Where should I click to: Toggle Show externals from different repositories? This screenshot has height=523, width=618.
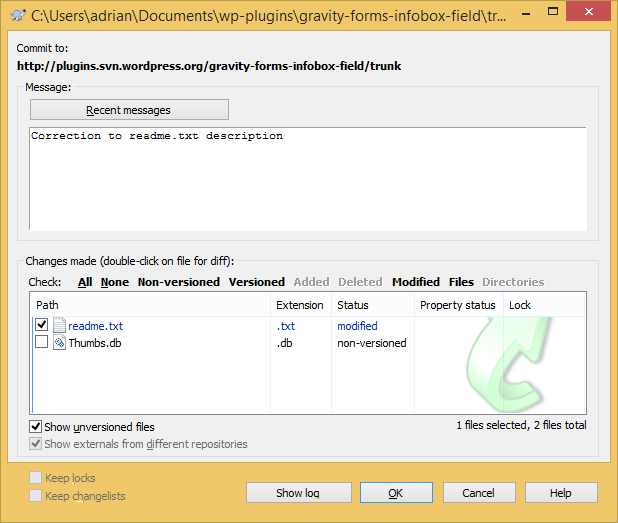pyautogui.click(x=35, y=443)
